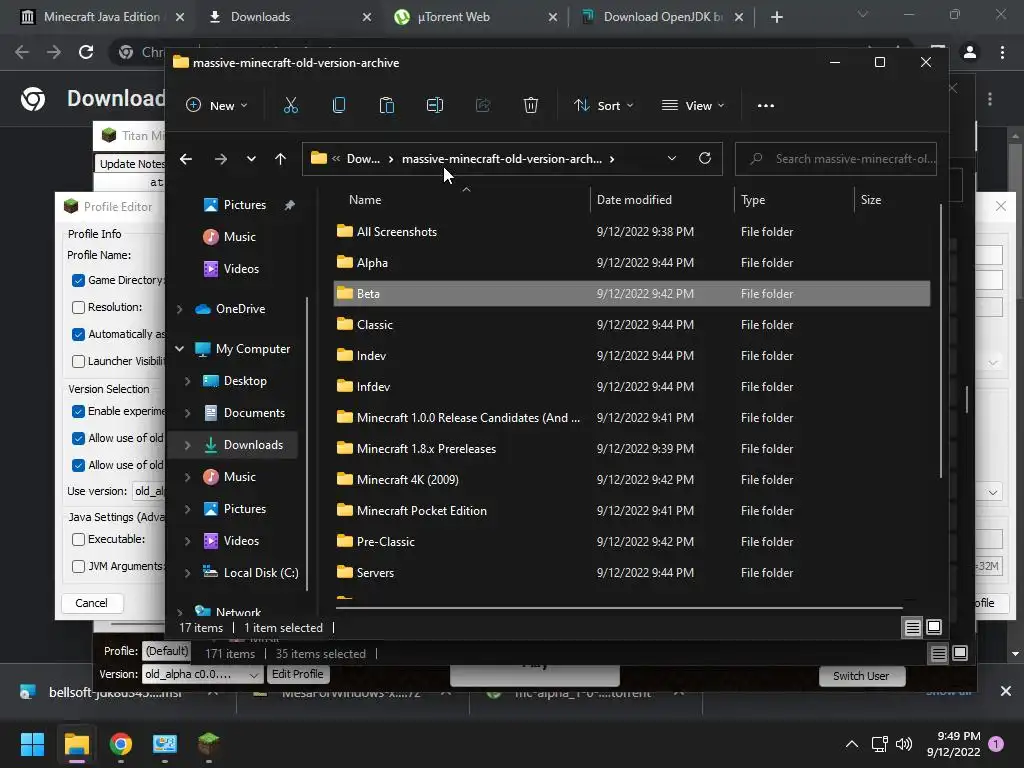The width and height of the screenshot is (1024, 768).
Task: Toggle the Automatically ask checkbox
Action: [x=78, y=334]
